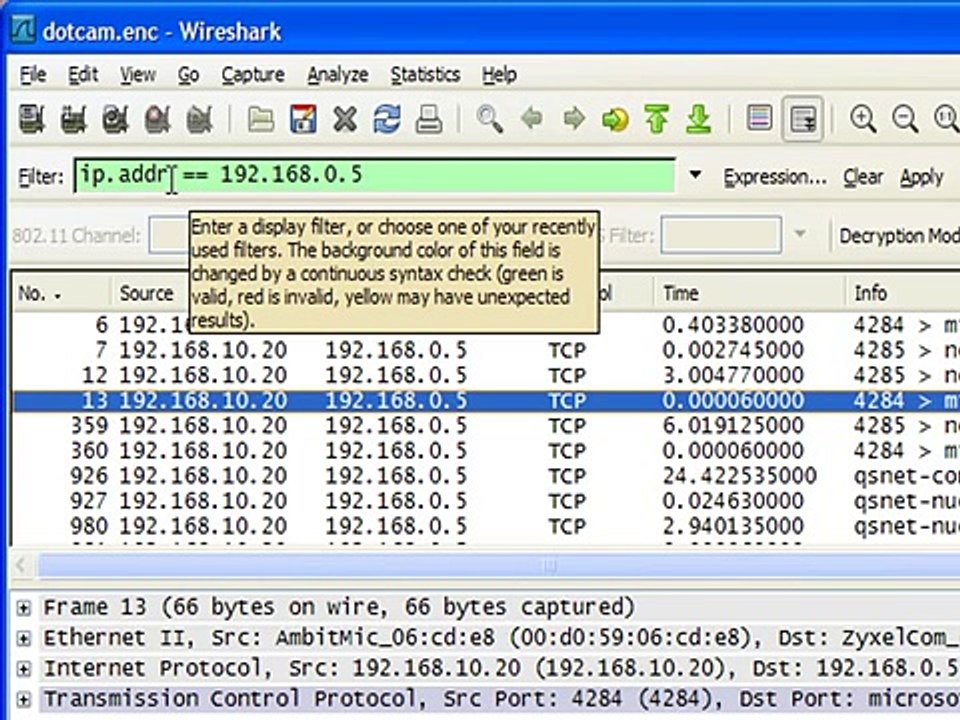Select packet number 360 row
The height and width of the screenshot is (720, 960).
(x=486, y=451)
